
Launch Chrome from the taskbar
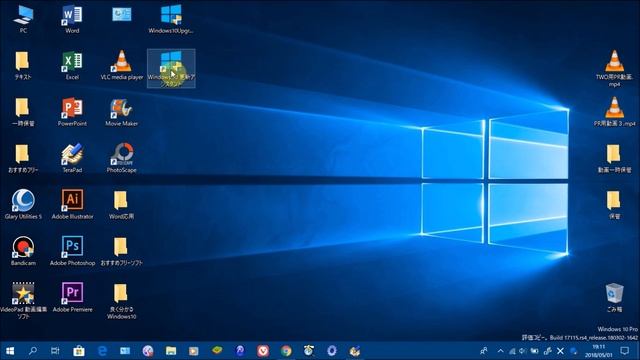pos(286,351)
